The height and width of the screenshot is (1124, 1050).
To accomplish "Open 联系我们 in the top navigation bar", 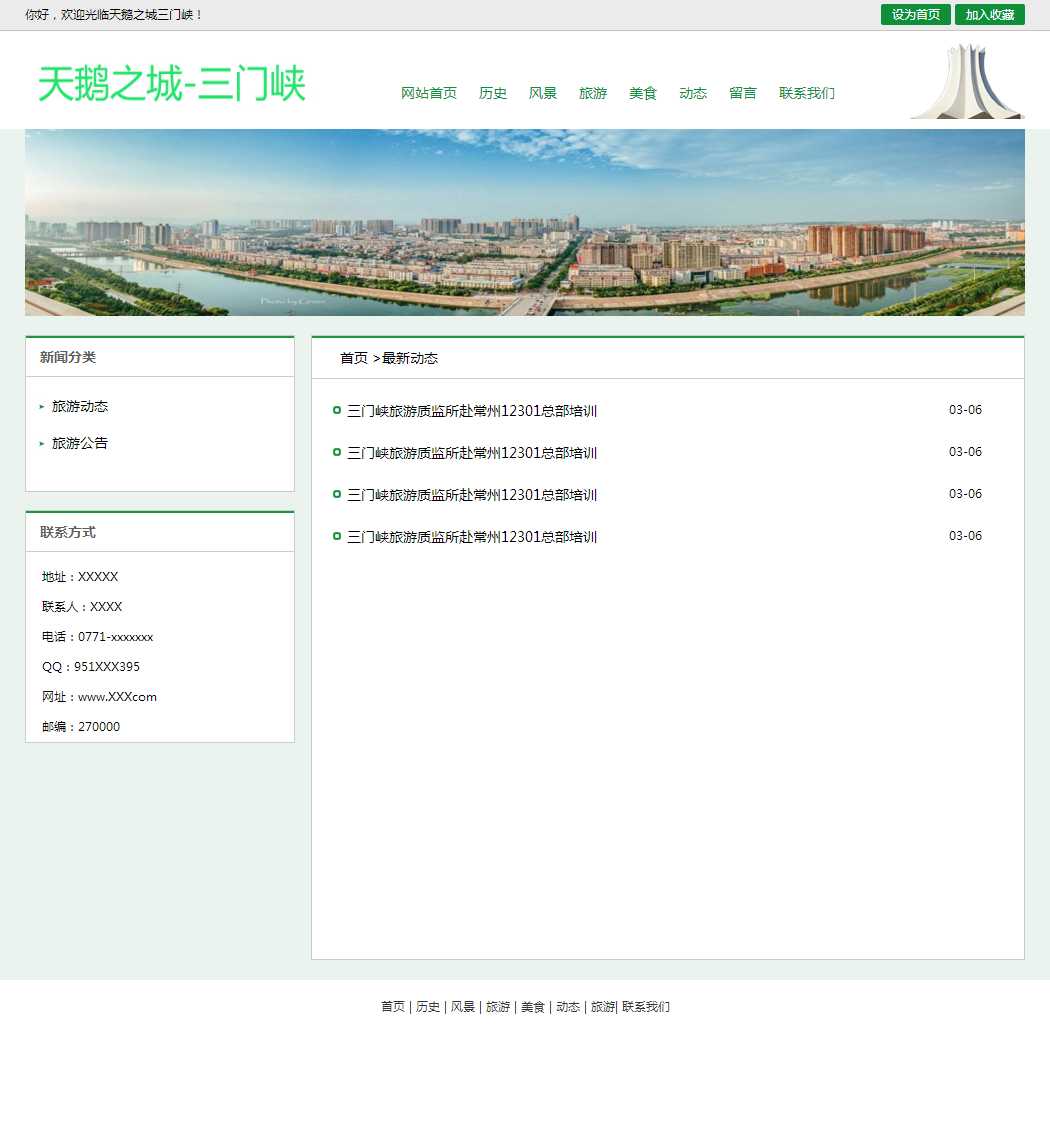I will pyautogui.click(x=806, y=93).
